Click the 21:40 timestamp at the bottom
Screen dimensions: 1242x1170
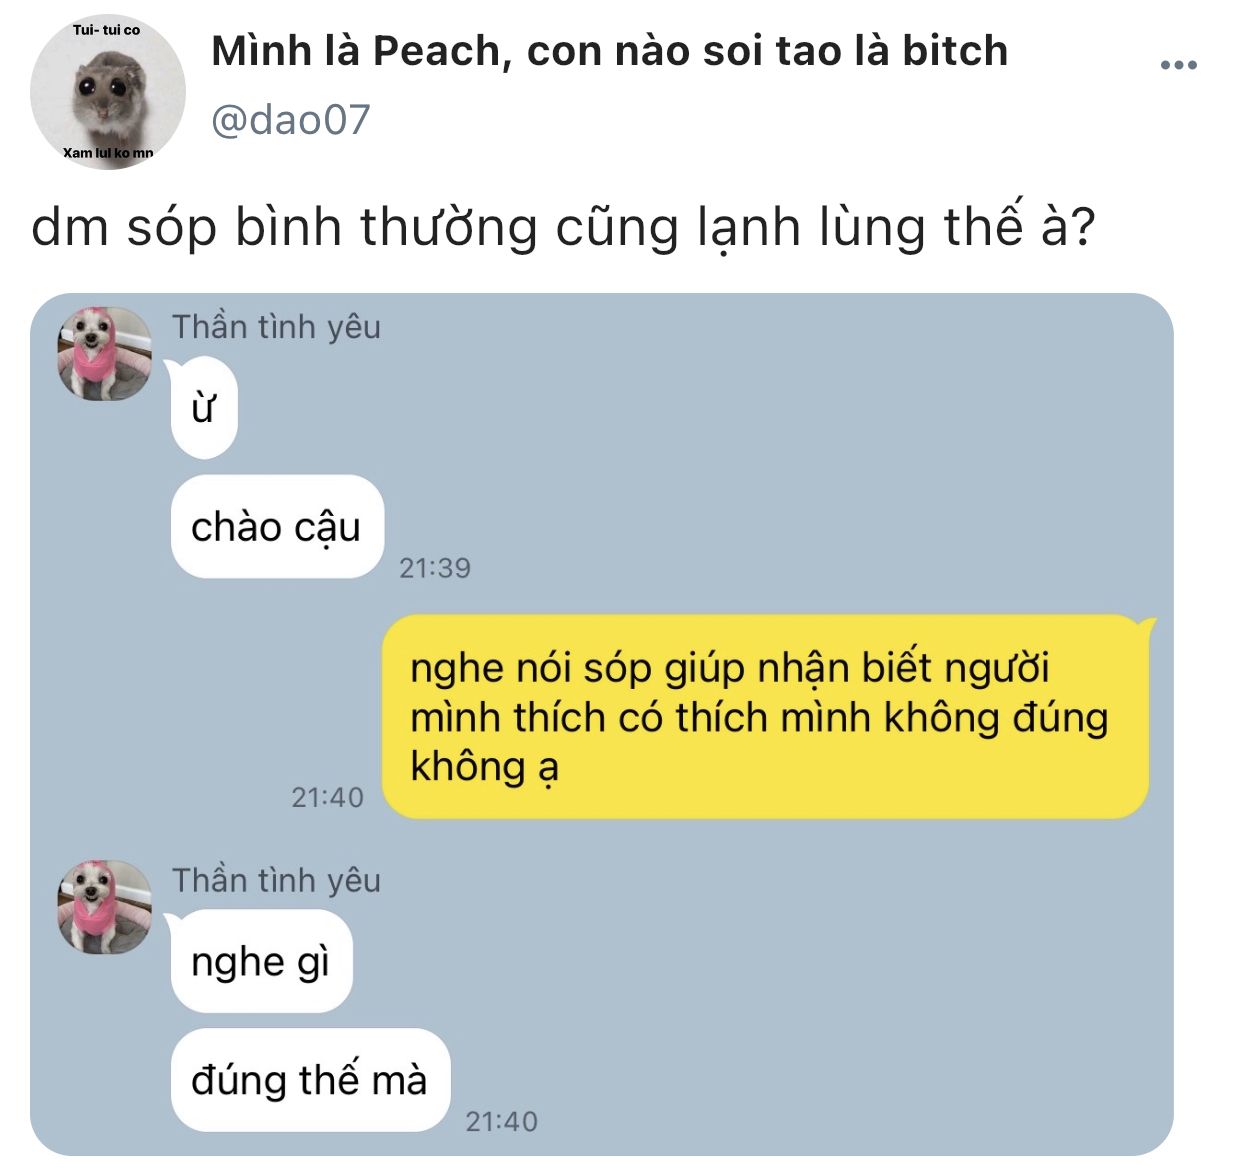(x=501, y=1121)
